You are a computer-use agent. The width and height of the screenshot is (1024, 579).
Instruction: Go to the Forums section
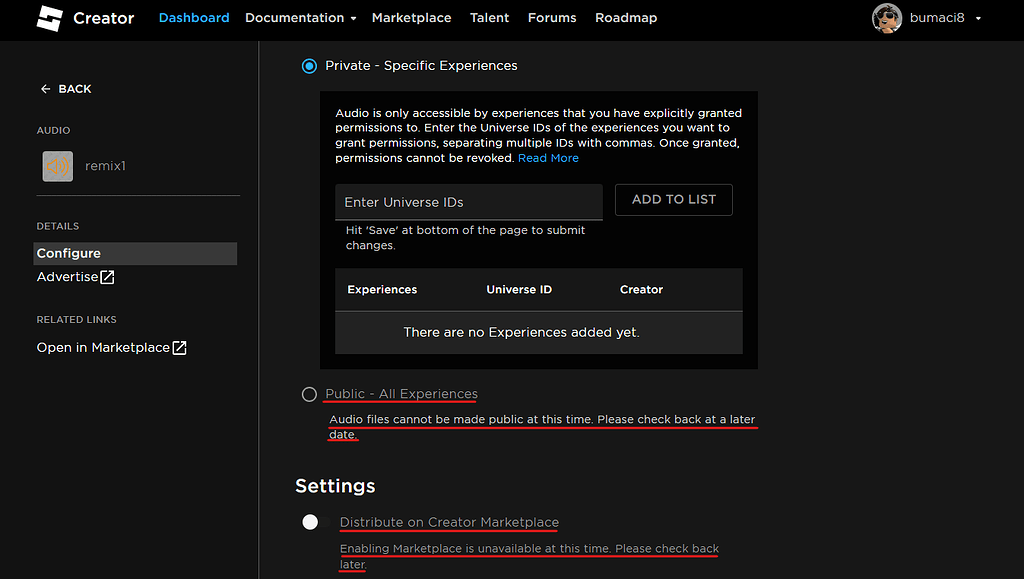552,17
